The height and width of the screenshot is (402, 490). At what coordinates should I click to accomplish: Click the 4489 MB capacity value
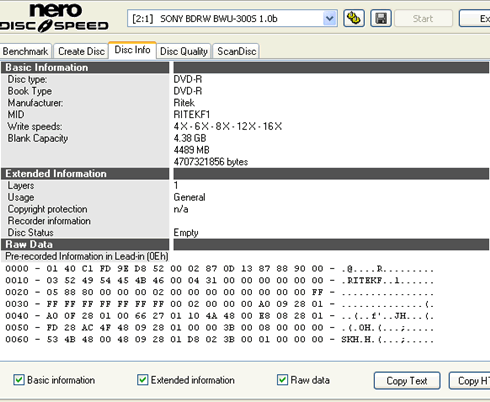191,150
